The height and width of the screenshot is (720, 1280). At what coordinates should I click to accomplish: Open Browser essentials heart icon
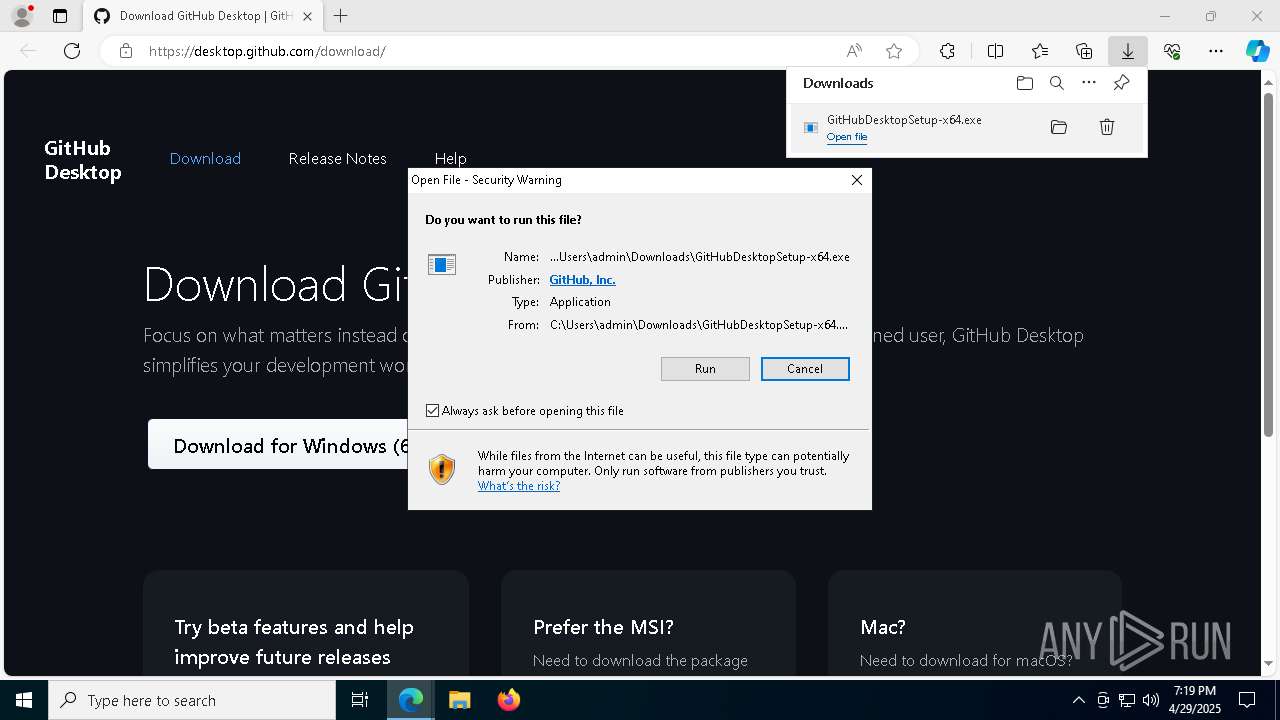pos(1172,51)
